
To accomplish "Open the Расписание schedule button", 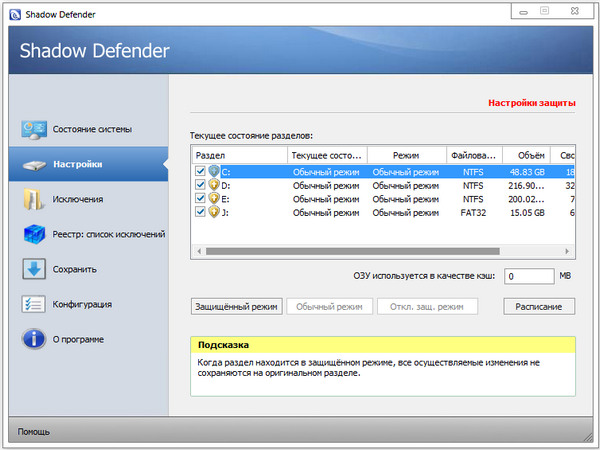I will click(539, 306).
